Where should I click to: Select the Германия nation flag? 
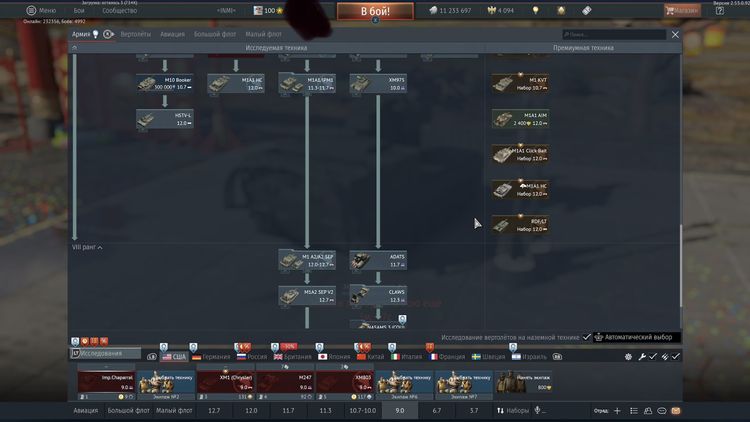click(x=211, y=356)
